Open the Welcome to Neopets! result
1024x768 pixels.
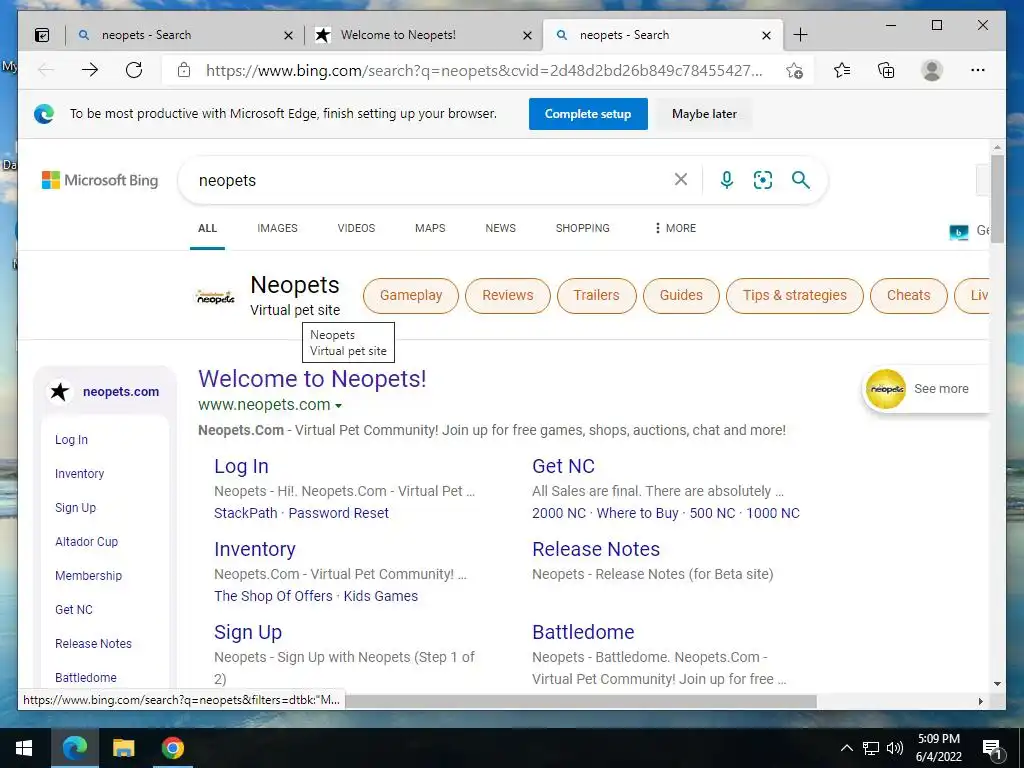(x=313, y=379)
